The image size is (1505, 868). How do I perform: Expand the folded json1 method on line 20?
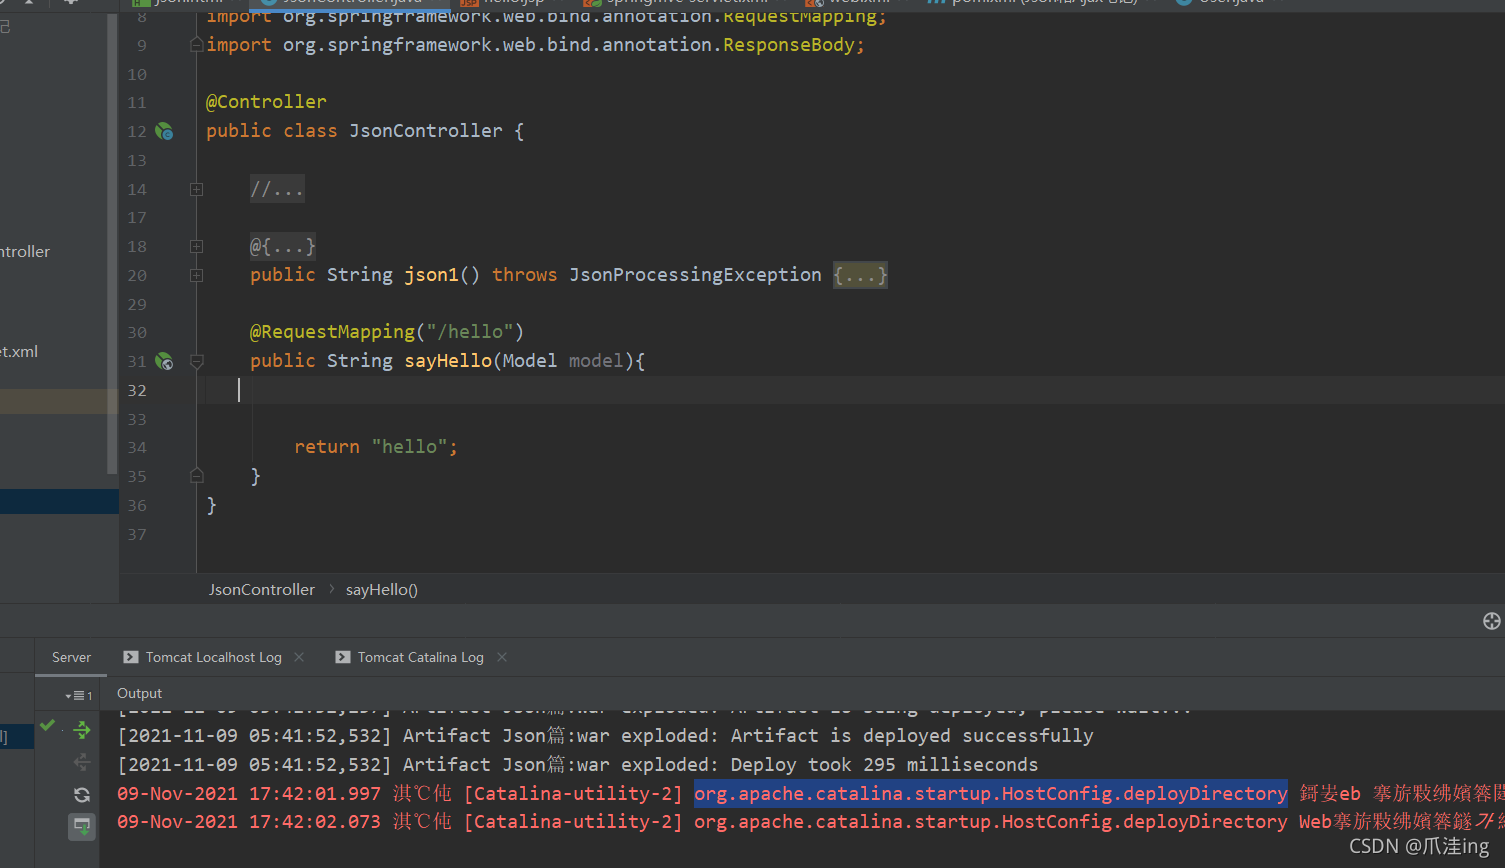(197, 276)
